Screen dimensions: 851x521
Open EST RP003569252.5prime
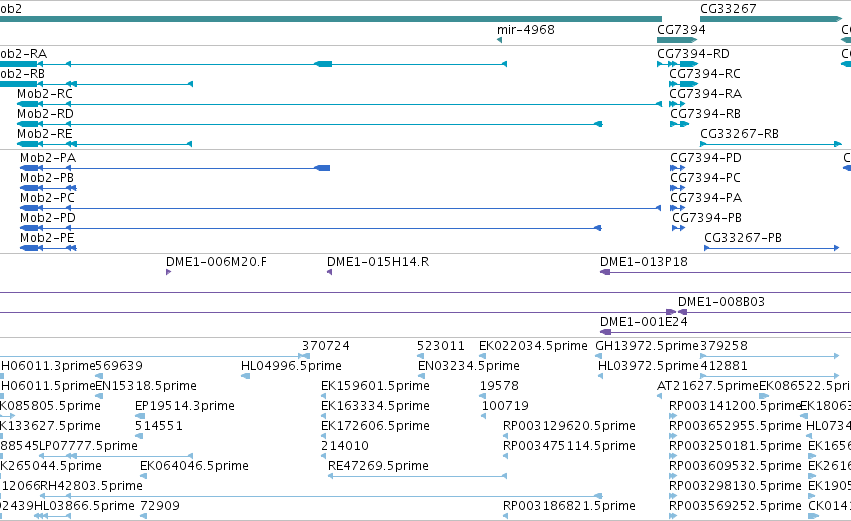tap(735, 506)
